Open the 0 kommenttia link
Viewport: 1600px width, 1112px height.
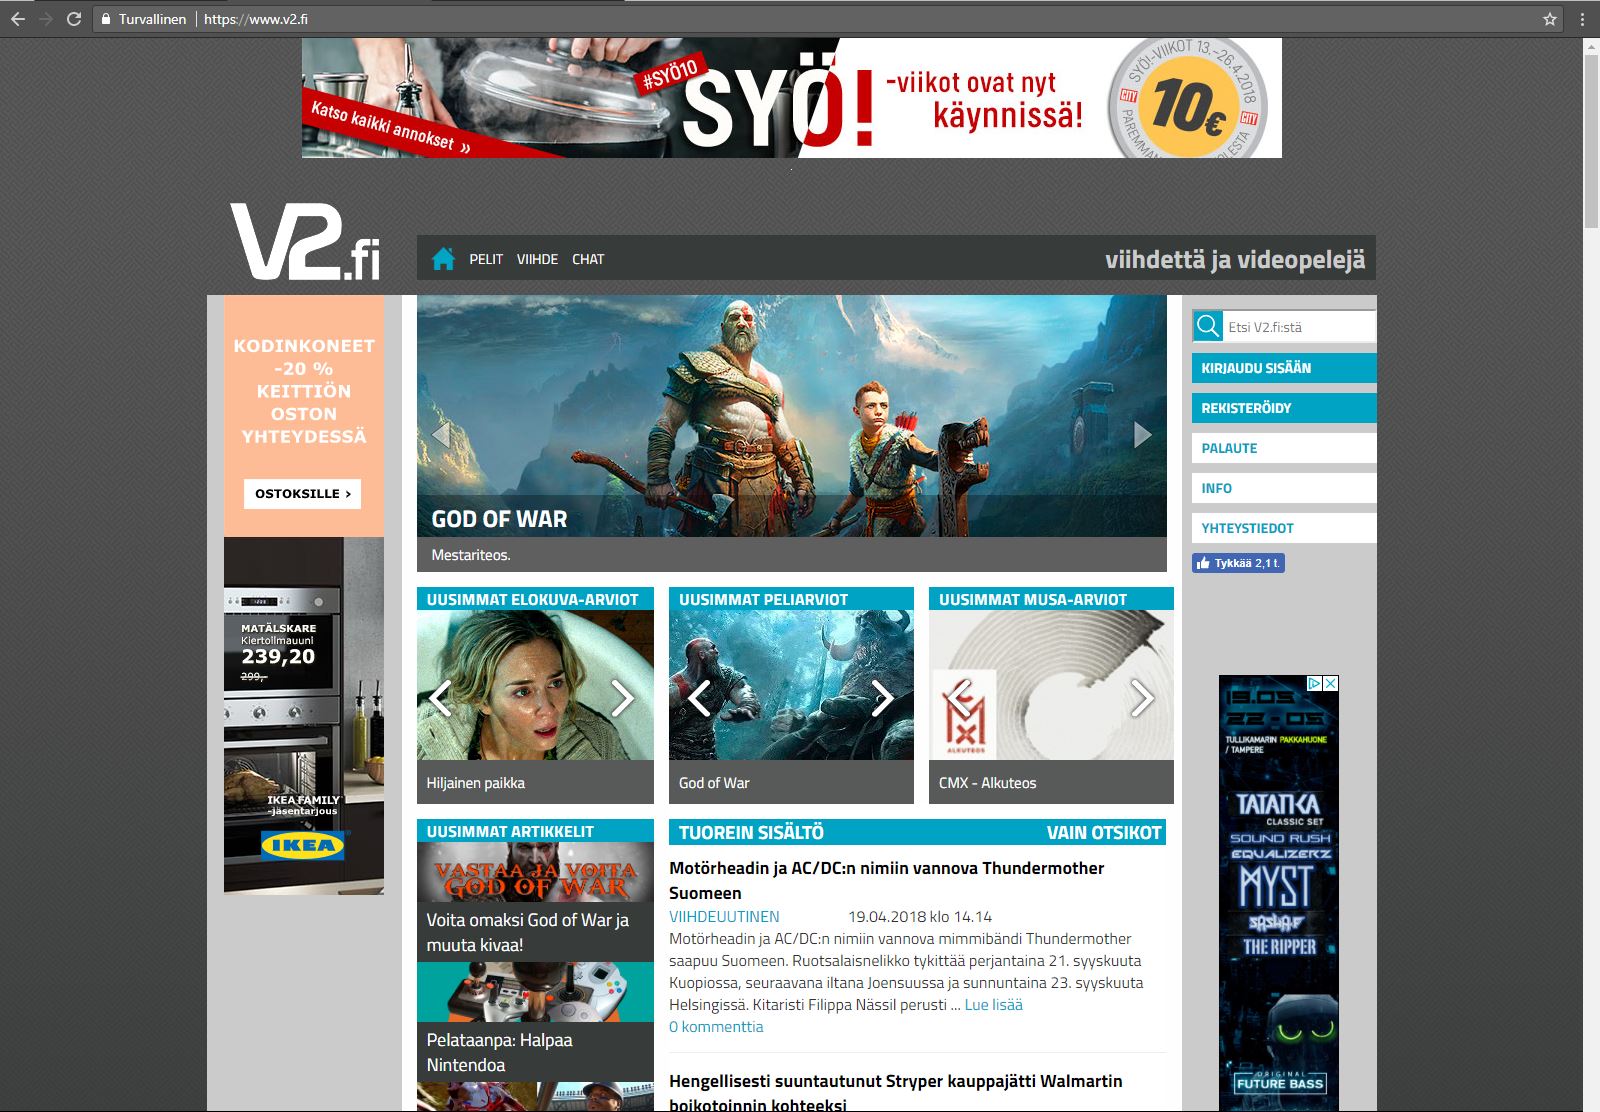point(716,1026)
